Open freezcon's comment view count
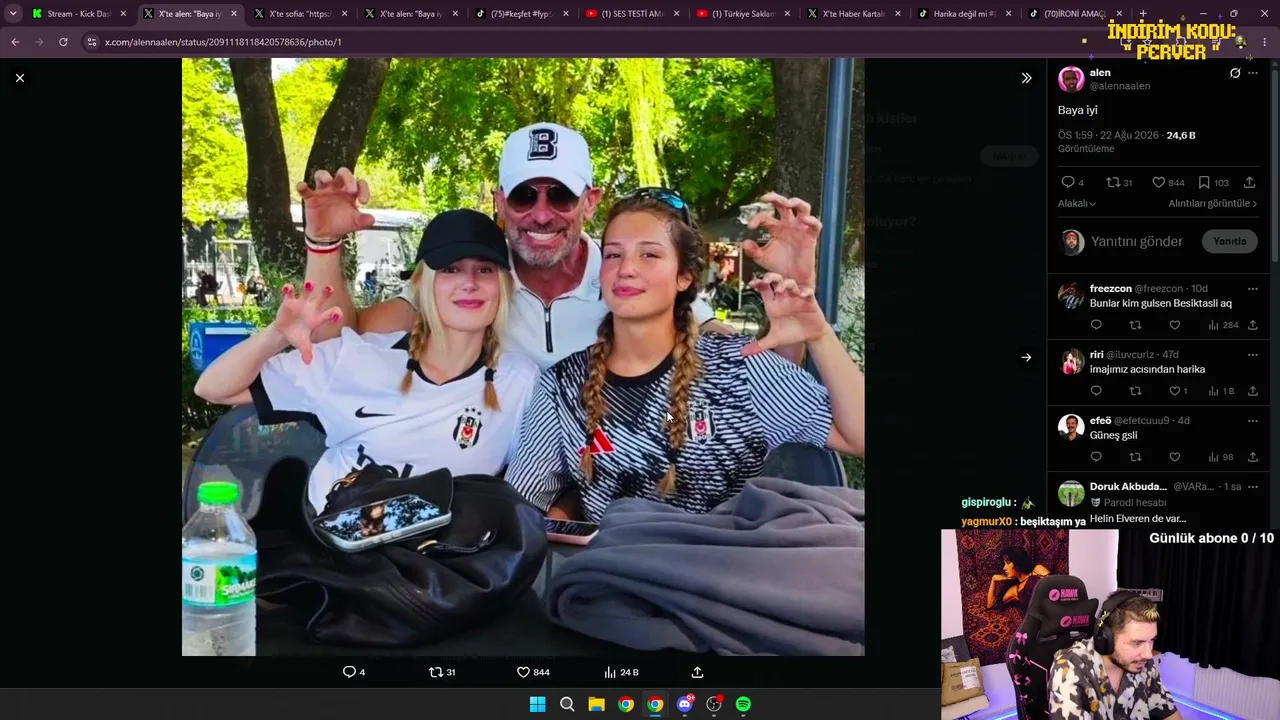Image resolution: width=1280 pixels, height=720 pixels. point(1223,325)
